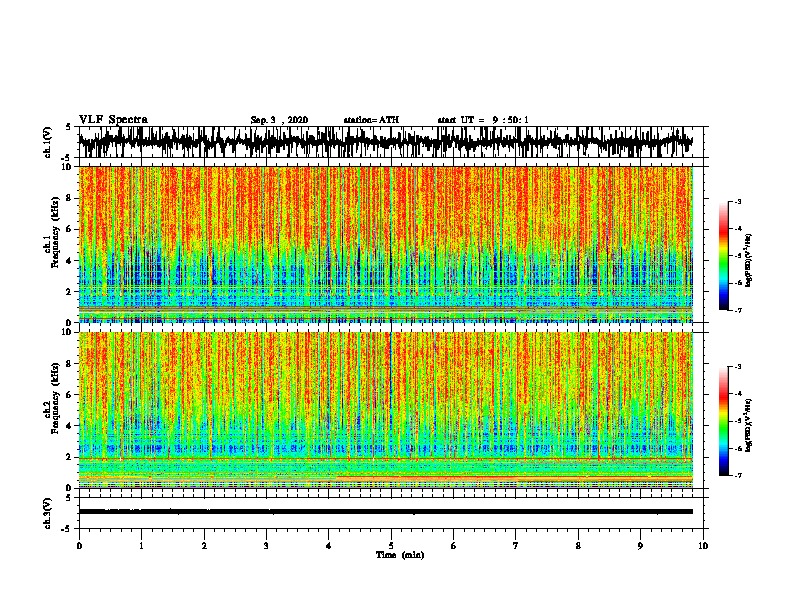The width and height of the screenshot is (792, 612).
Task: Click the "2" kHz tick on ch.2 spectrogram
Action: 69,457
